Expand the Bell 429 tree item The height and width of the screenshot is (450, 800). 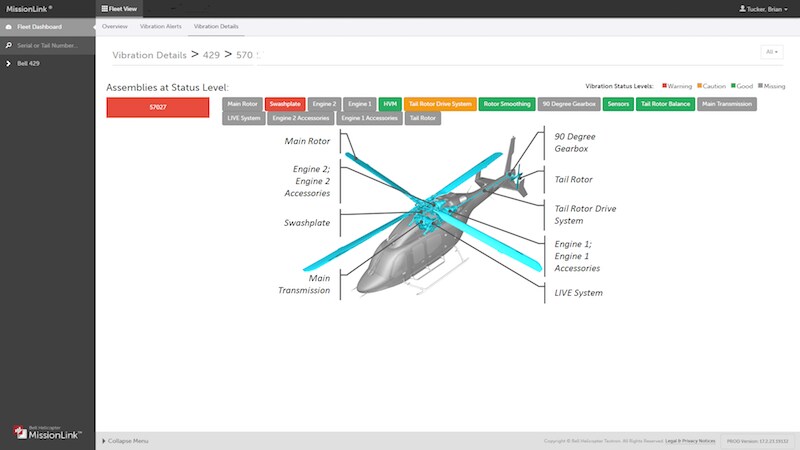click(8, 64)
